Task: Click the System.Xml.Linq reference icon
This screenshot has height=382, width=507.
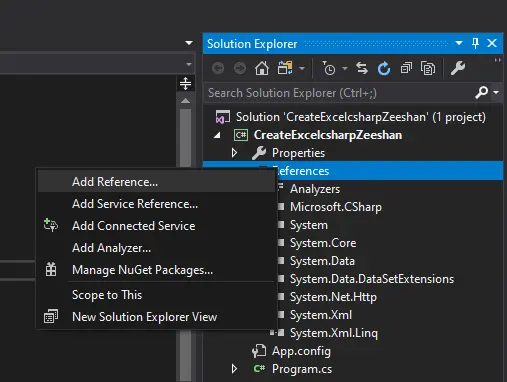Action: (x=278, y=333)
